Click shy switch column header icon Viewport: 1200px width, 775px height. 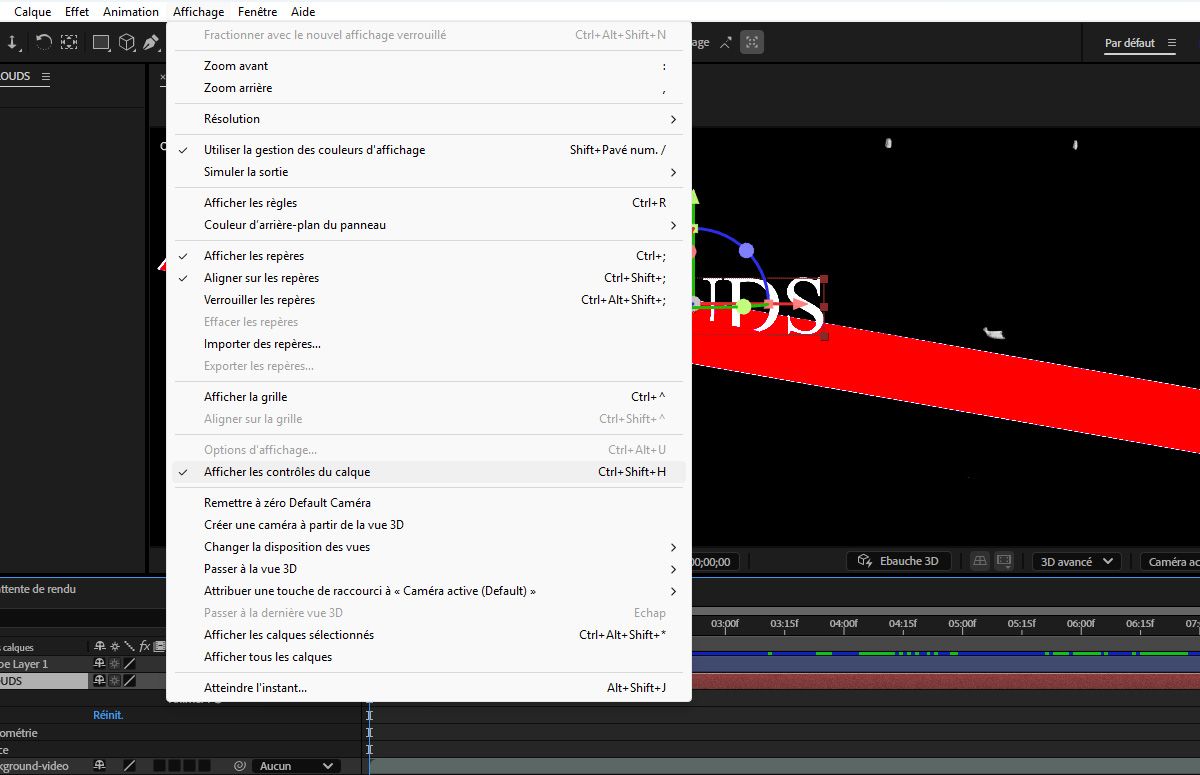tap(100, 647)
